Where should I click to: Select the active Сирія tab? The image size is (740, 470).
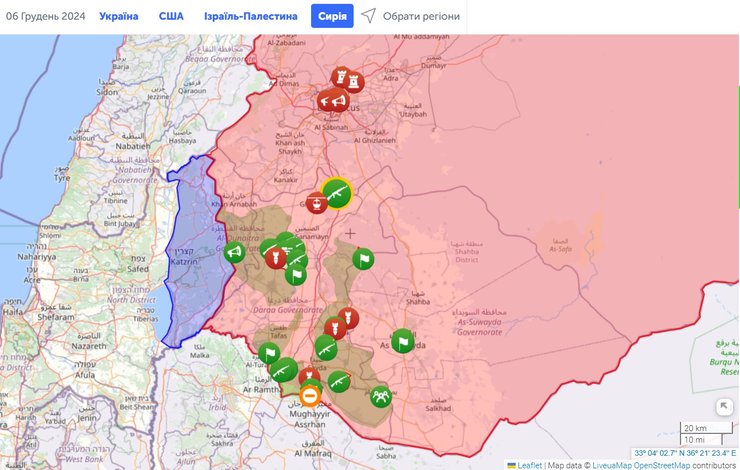coord(332,16)
